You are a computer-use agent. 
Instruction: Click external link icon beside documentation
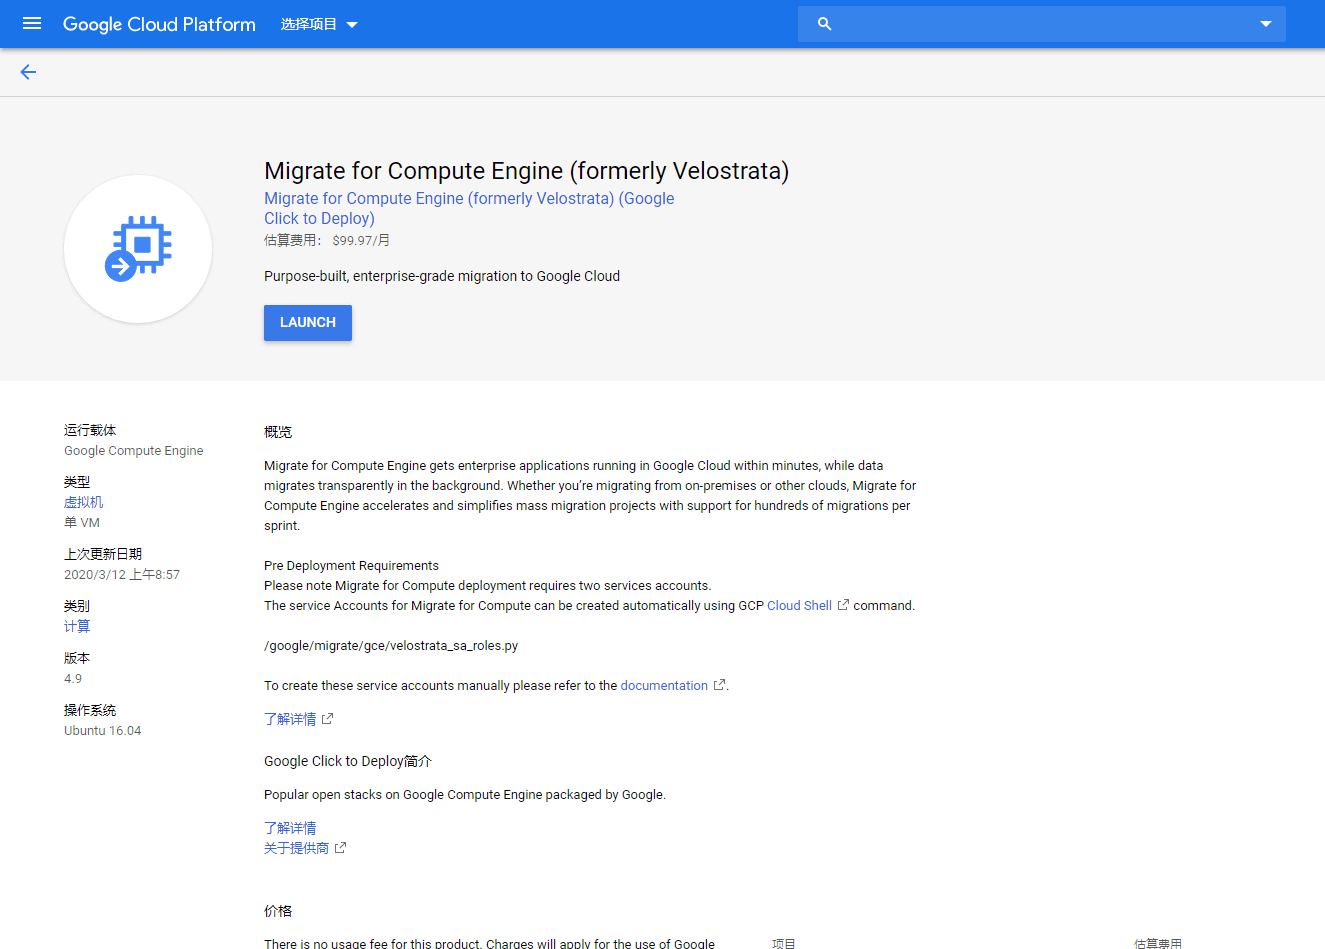[719, 685]
